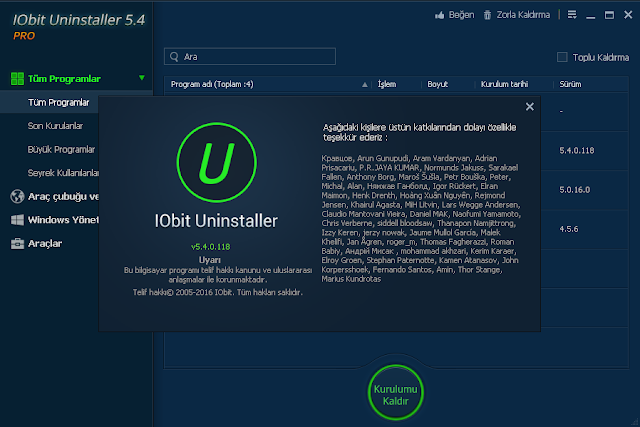Image resolution: width=640 pixels, height=427 pixels.
Task: Click the Kurulum tarihi column header
Action: [x=504, y=84]
